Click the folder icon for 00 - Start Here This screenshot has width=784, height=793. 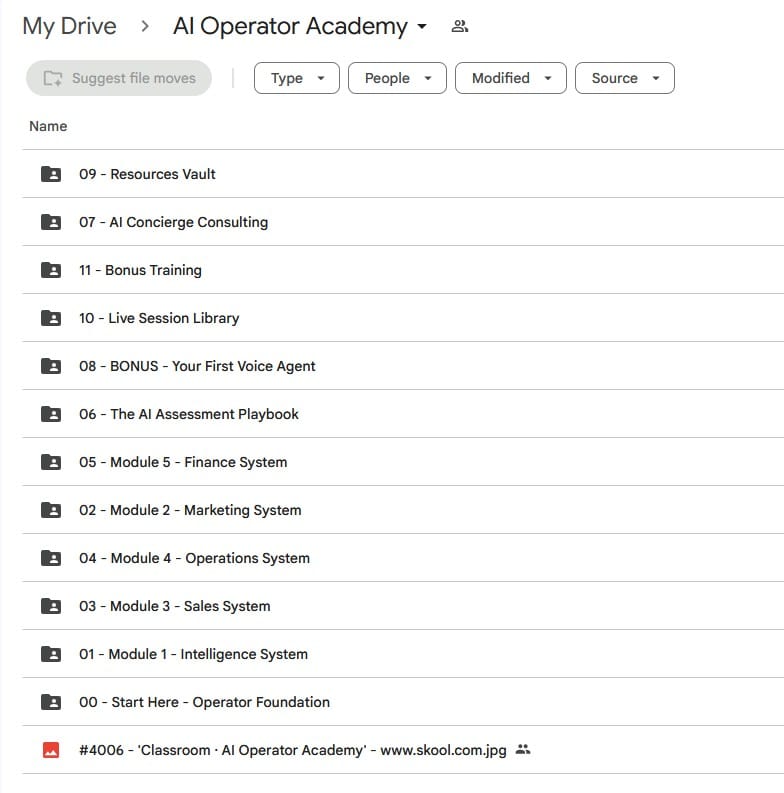(51, 702)
